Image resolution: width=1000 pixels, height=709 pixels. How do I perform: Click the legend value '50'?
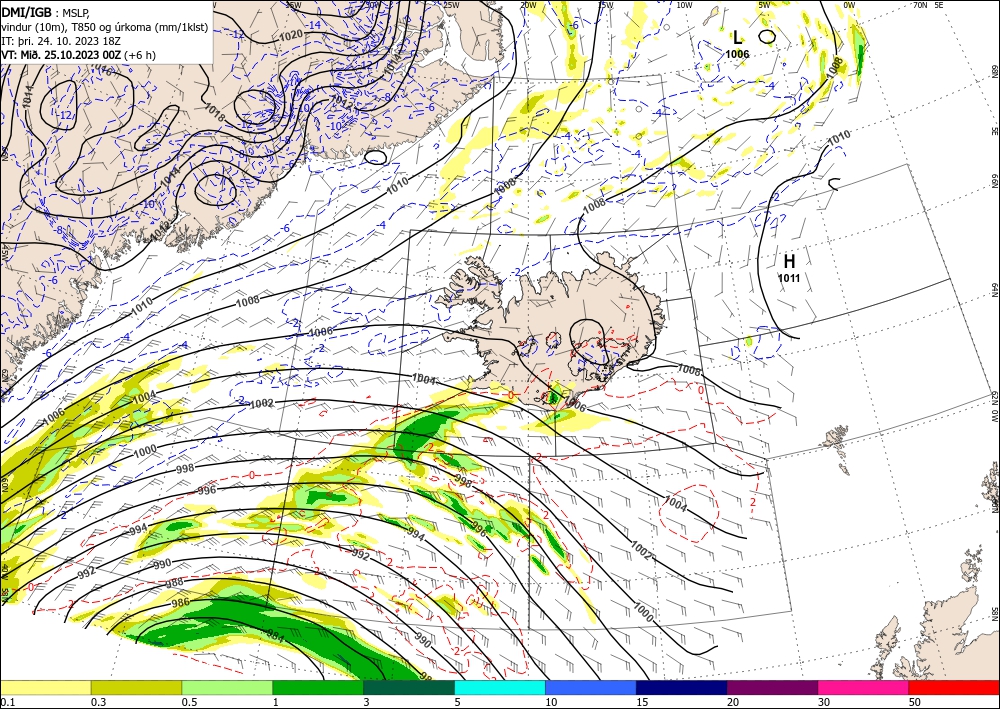tap(915, 702)
